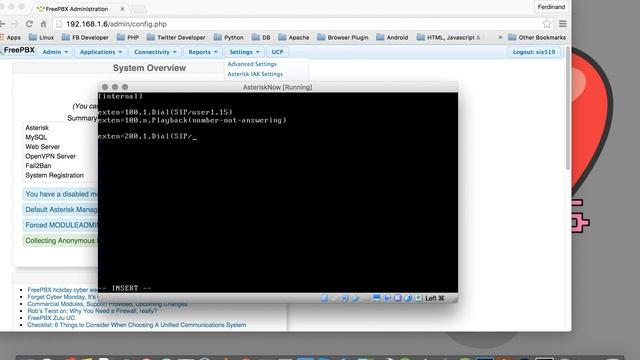
Task: Click the browser page vertical scrollbar
Action: (x=568, y=108)
